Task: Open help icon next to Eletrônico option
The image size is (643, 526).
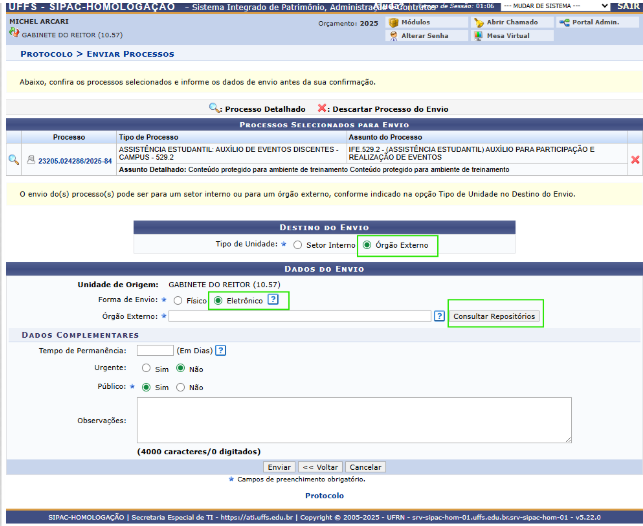Action: pos(272,299)
